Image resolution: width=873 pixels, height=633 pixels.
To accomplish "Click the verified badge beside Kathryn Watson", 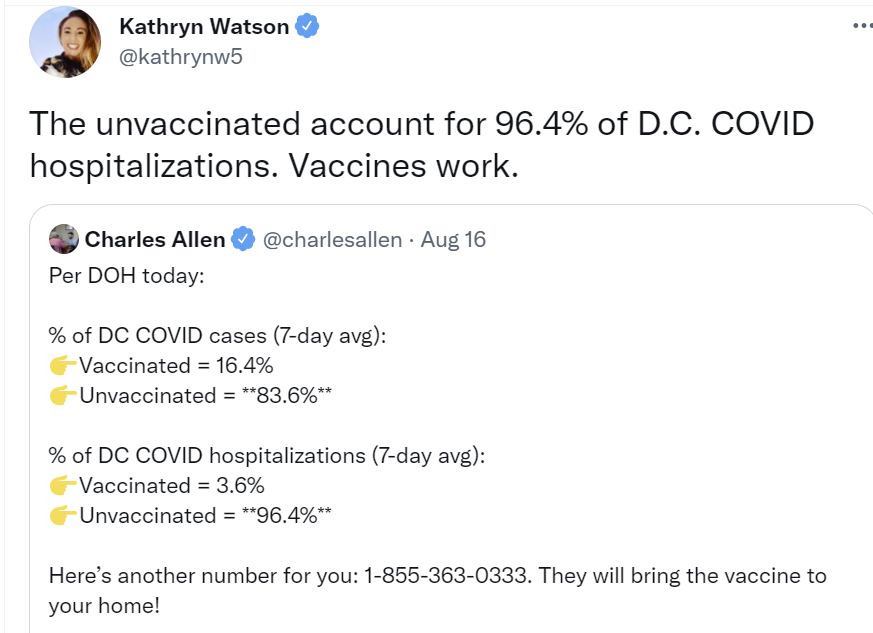I will 309,27.
